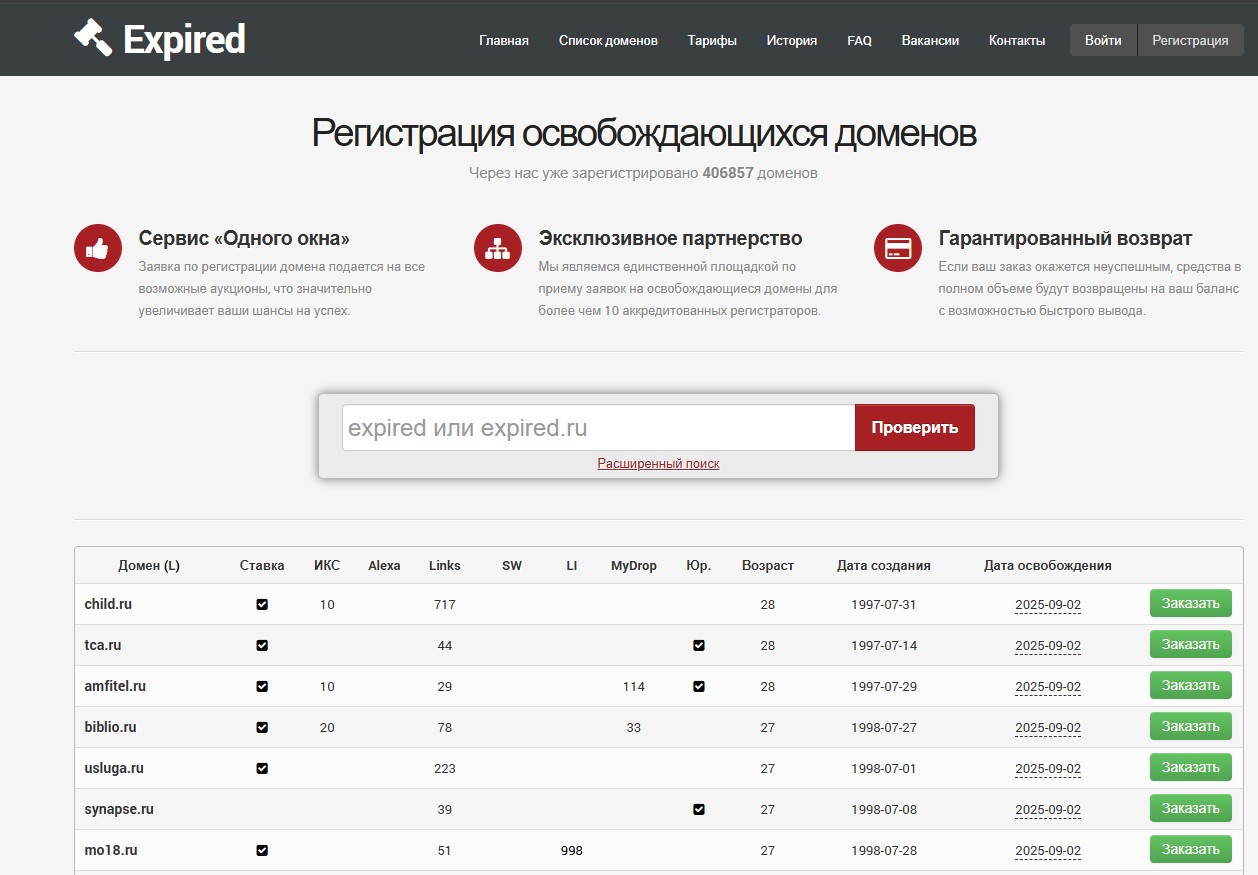This screenshot has height=875, width=1258.
Task: Click the credit card refund icon
Action: click(898, 248)
